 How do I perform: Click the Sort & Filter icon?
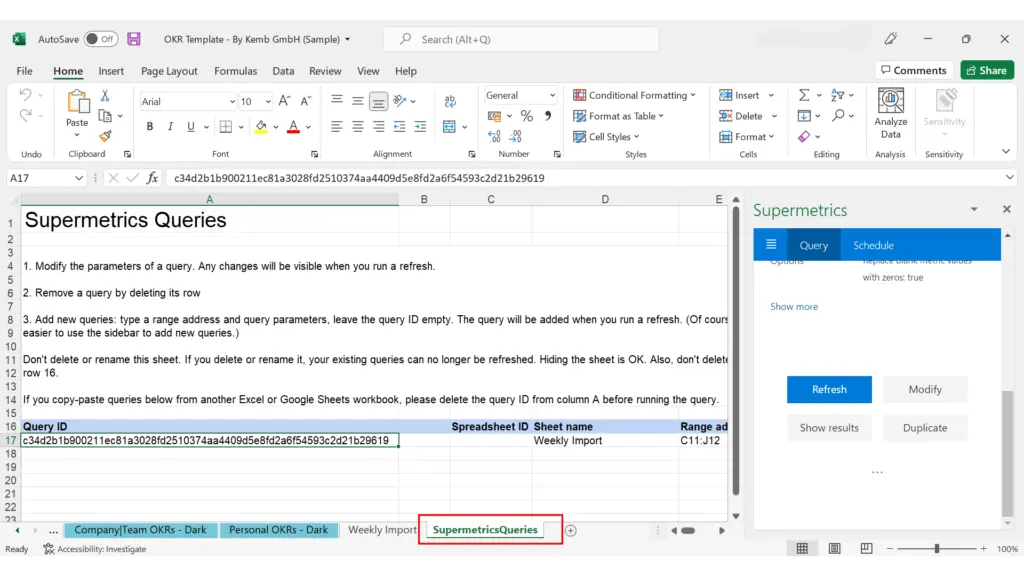pyautogui.click(x=838, y=95)
